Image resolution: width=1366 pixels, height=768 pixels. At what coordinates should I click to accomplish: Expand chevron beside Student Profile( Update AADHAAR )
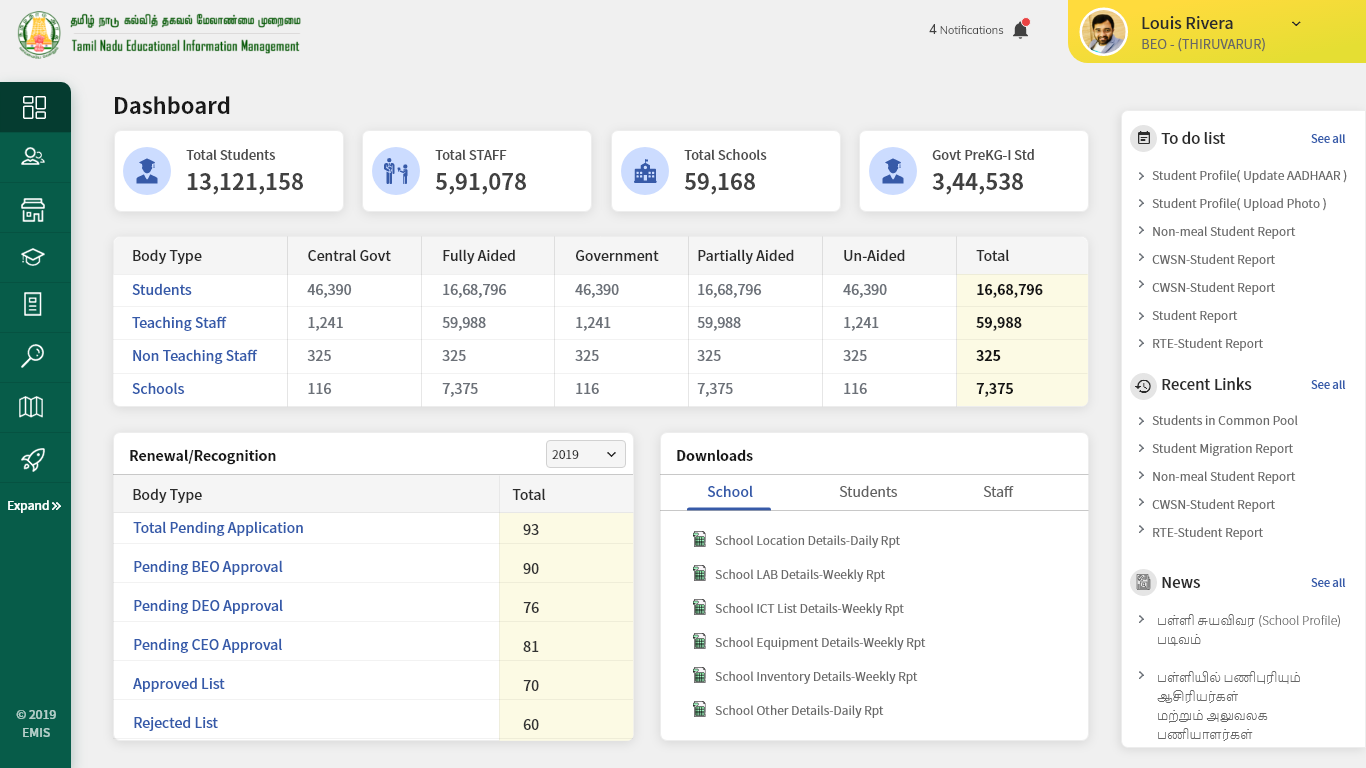point(1141,175)
